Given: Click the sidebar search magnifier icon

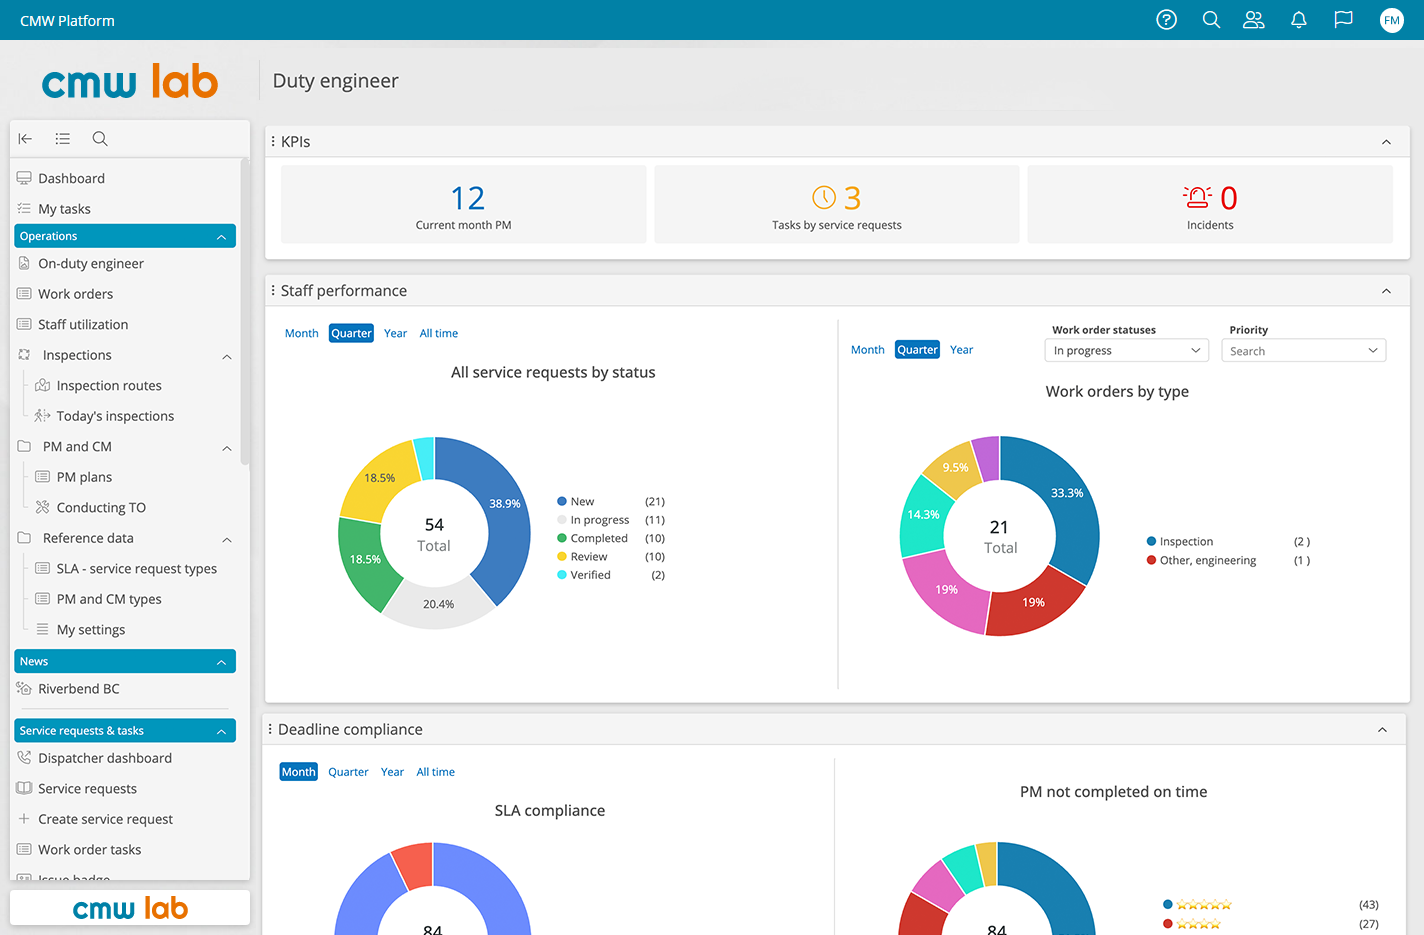Looking at the screenshot, I should point(100,139).
